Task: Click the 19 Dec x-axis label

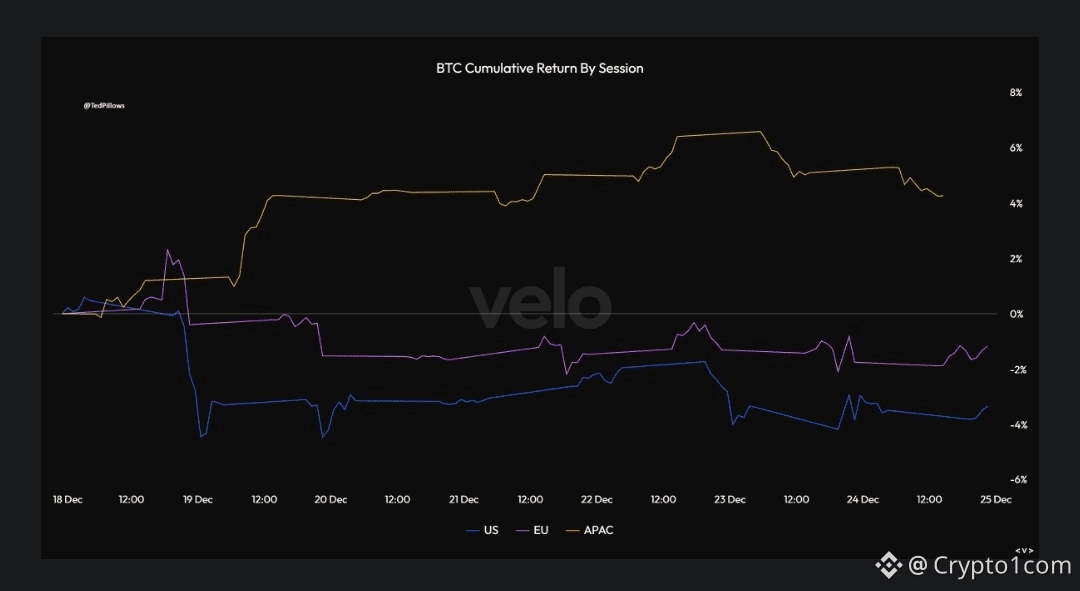Action: click(x=198, y=499)
